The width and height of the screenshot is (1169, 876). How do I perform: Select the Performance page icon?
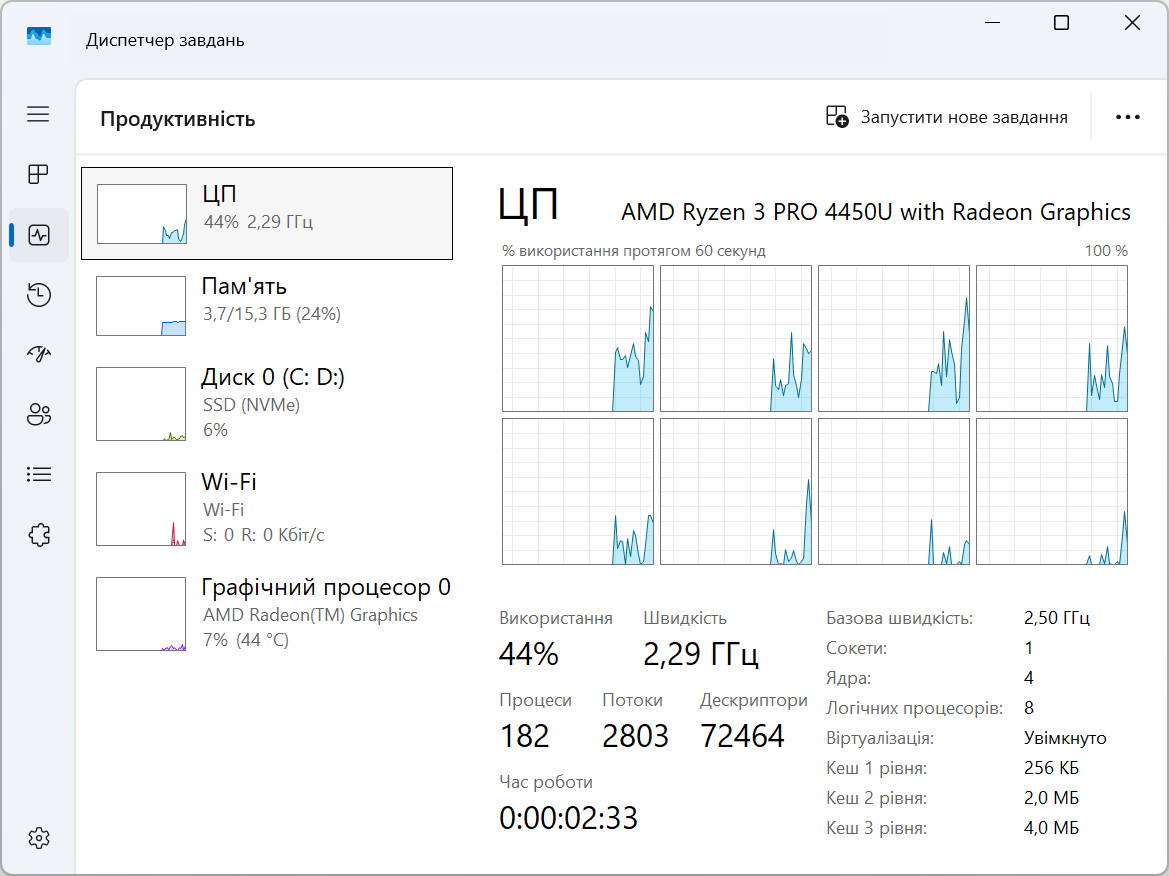click(x=38, y=235)
